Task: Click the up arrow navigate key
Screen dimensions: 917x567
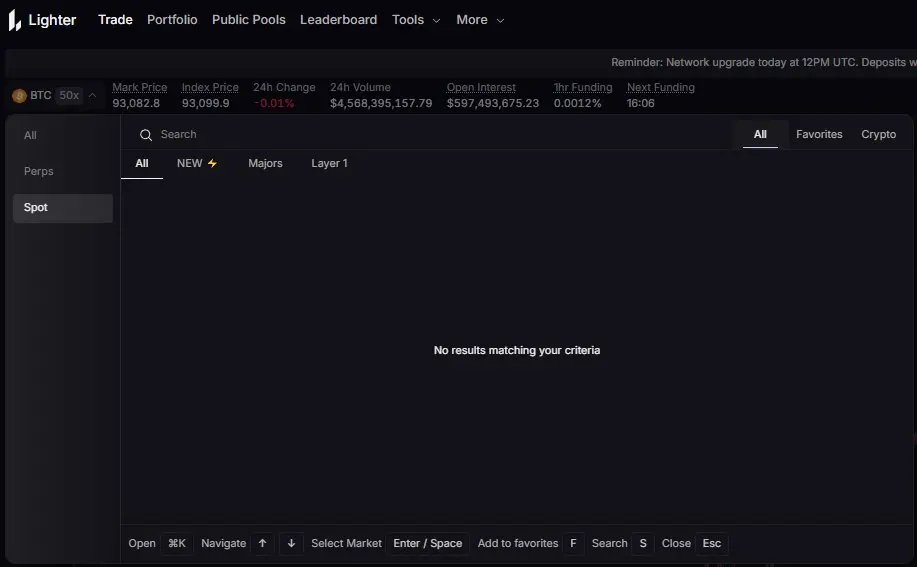Action: [263, 543]
